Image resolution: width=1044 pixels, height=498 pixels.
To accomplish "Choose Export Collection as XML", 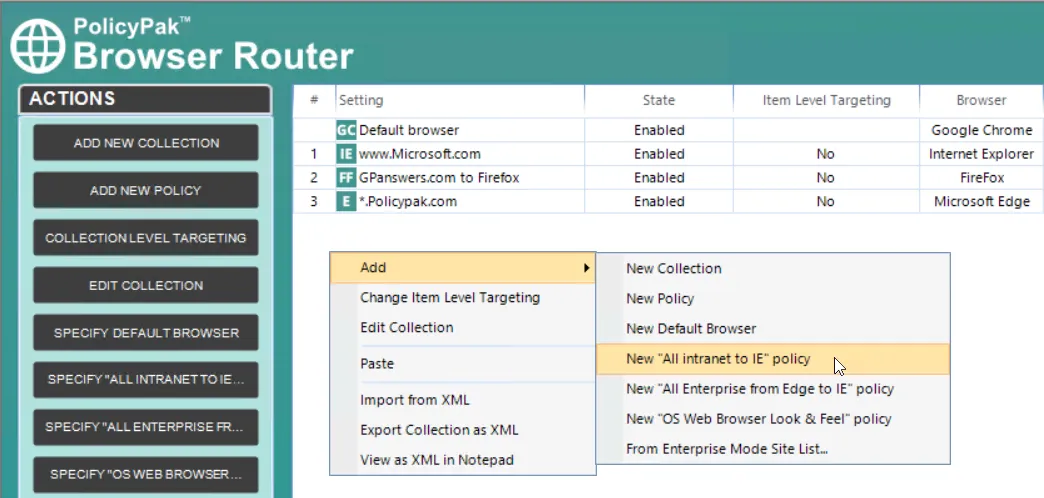I will click(x=463, y=430).
